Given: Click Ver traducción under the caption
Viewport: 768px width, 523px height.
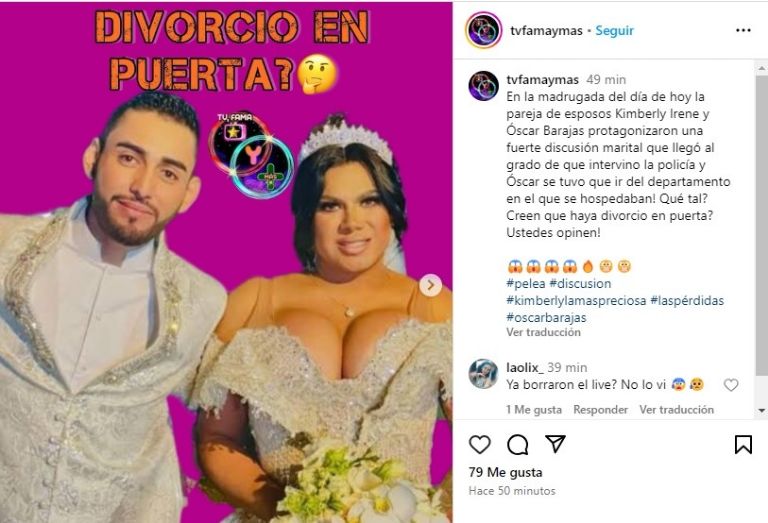Looking at the screenshot, I should [543, 332].
